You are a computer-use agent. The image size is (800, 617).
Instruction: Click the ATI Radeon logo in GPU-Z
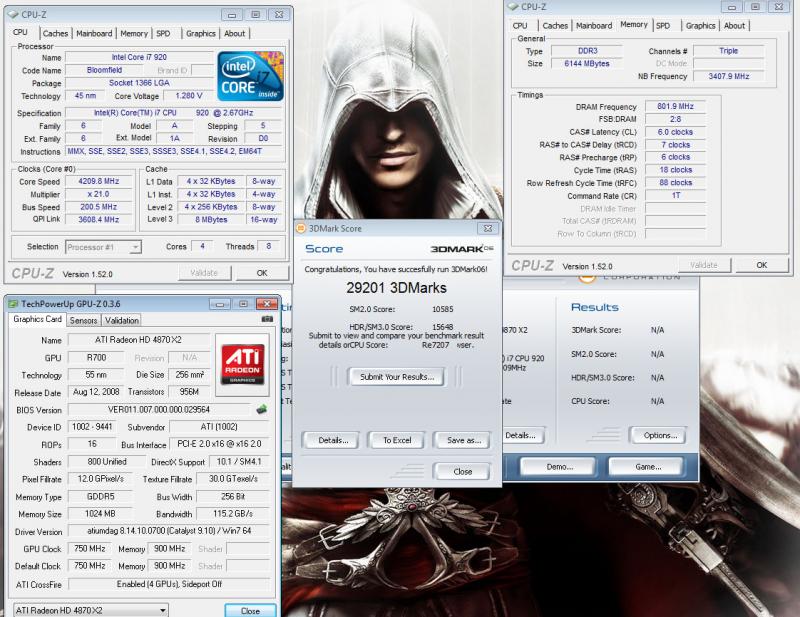(x=242, y=364)
